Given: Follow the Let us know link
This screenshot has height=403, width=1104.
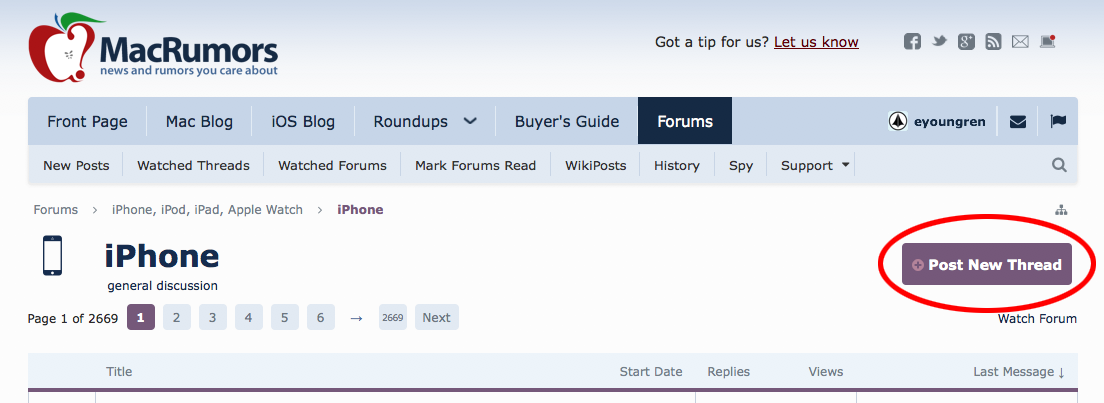Looking at the screenshot, I should [816, 42].
